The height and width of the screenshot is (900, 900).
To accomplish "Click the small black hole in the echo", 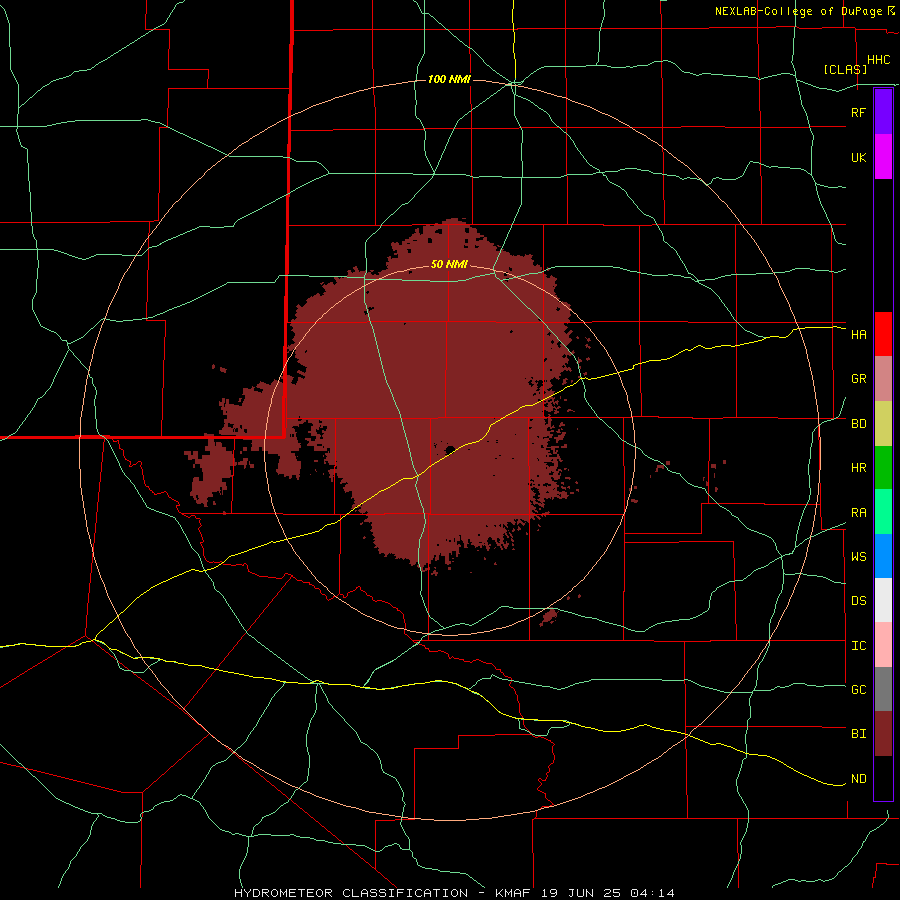I will (x=450, y=449).
